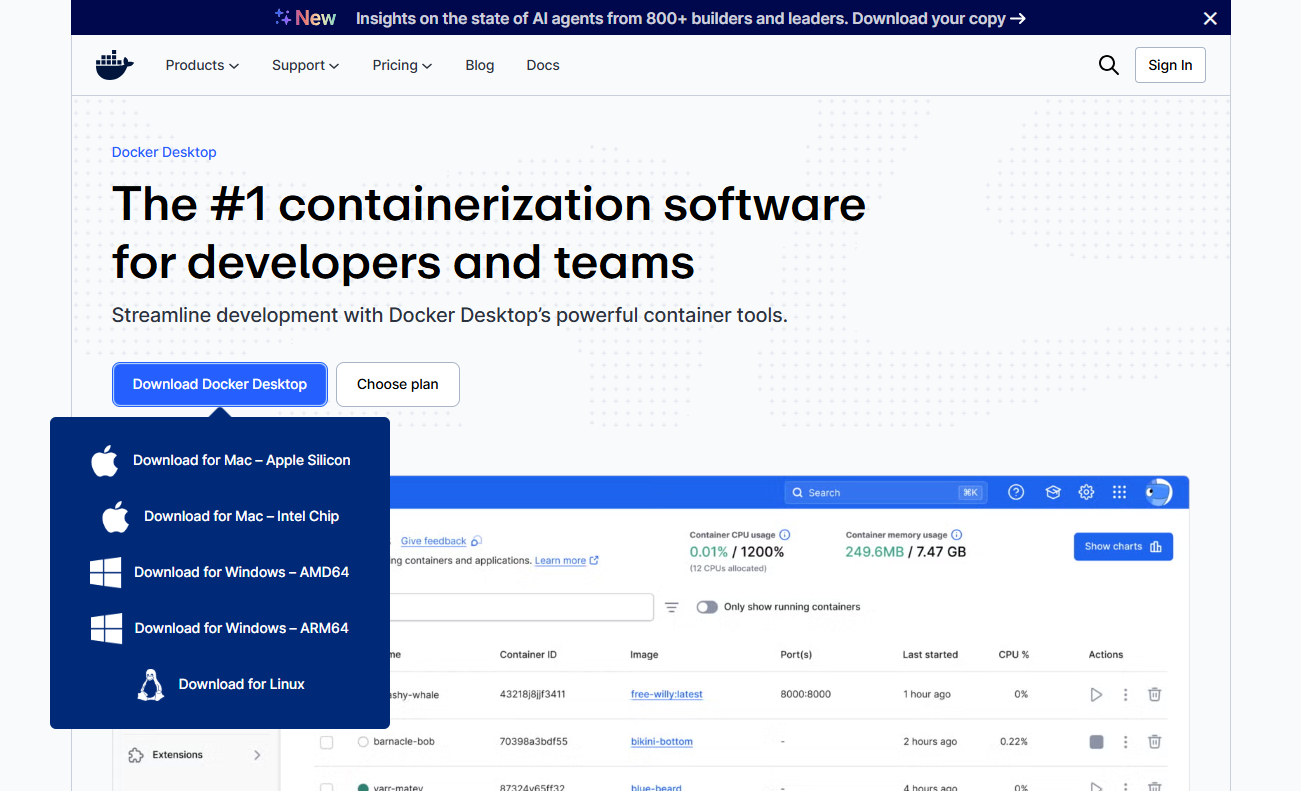This screenshot has width=1301, height=791.
Task: Click the 0.22% CPU value
Action: point(1014,742)
